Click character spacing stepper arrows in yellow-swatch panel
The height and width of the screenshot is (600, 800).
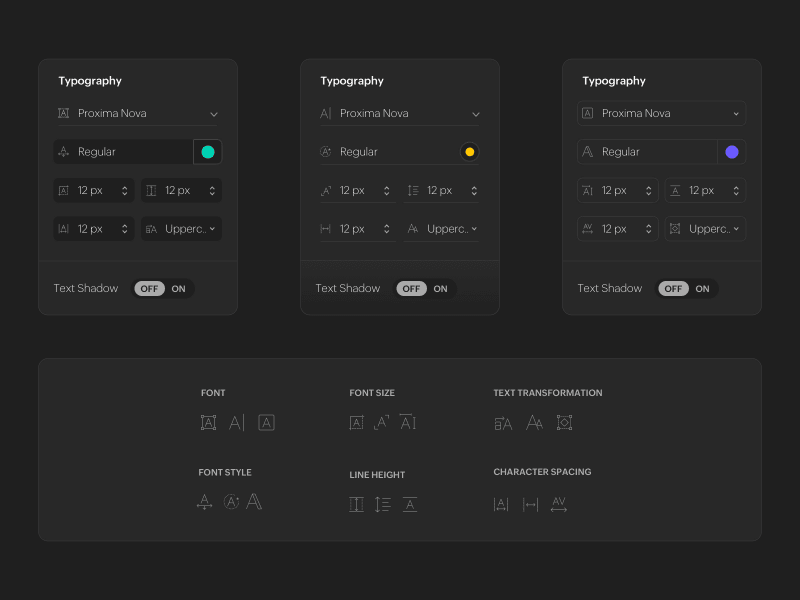coord(387,229)
